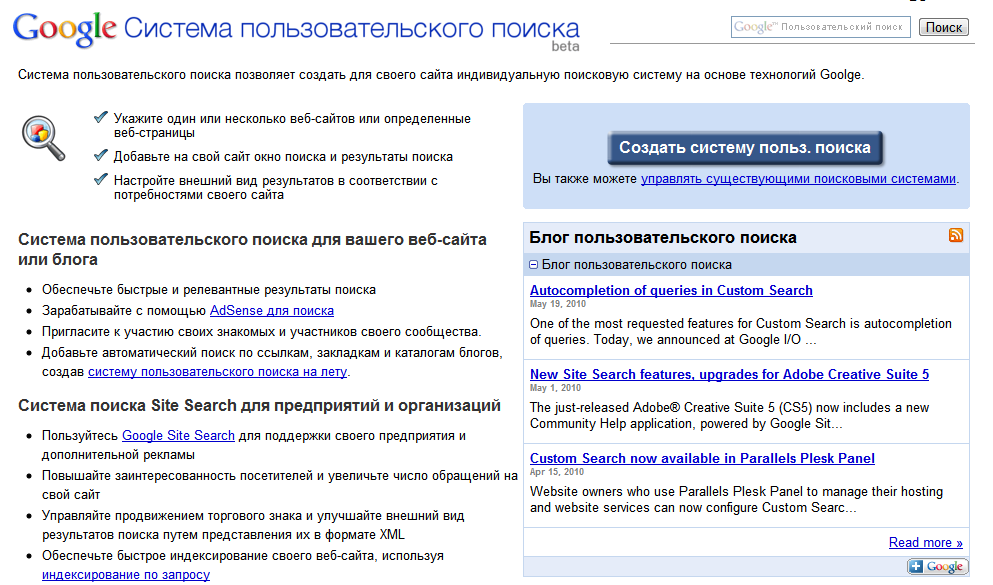Open the AdSense для поиска link
This screenshot has width=993, height=585.
(x=272, y=311)
